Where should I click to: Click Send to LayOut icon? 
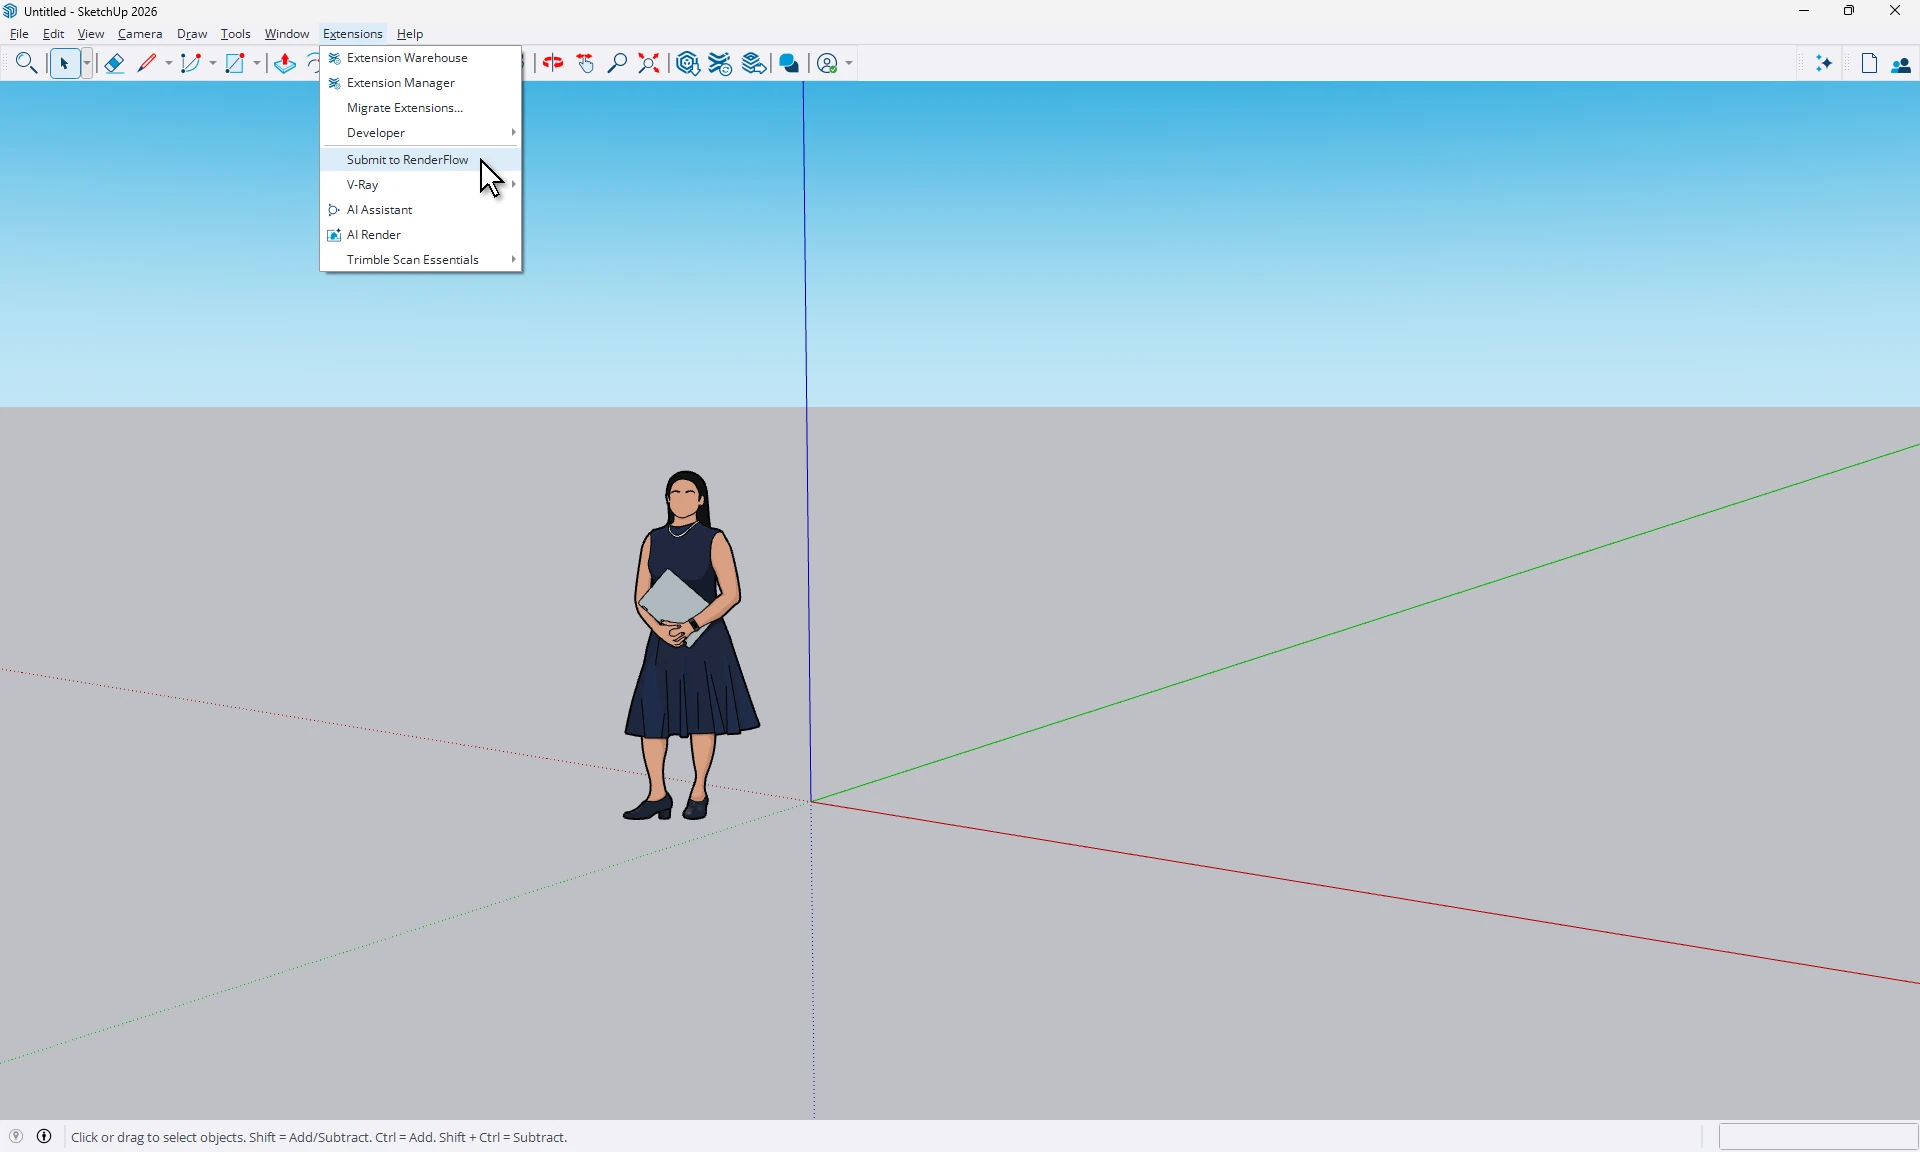tap(755, 64)
